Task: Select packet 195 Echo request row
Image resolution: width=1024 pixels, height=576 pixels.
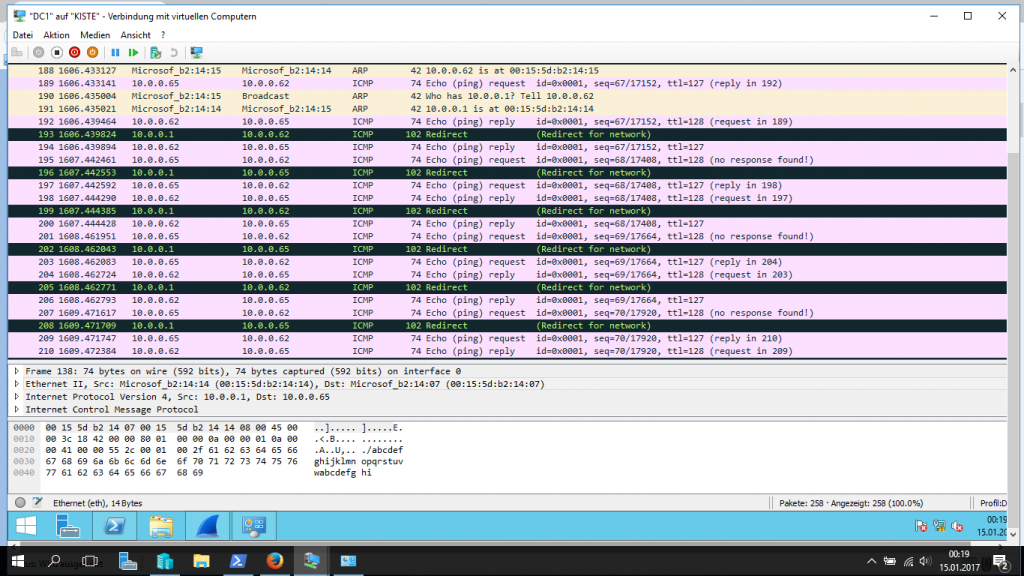Action: (x=507, y=160)
